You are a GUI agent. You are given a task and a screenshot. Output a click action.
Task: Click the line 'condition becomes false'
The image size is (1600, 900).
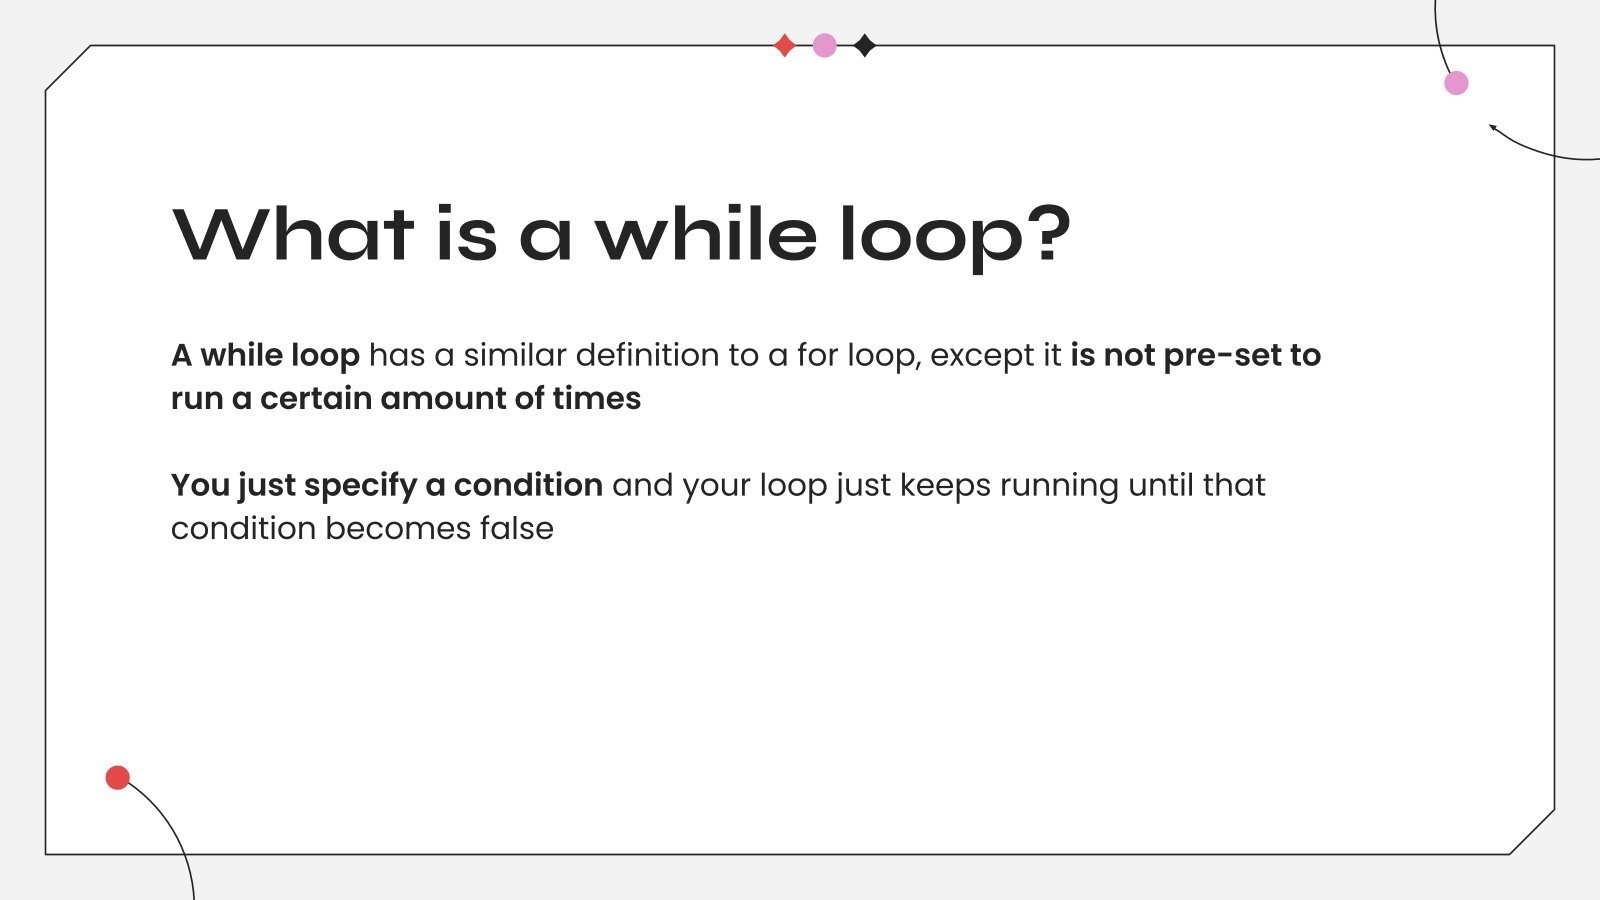pyautogui.click(x=362, y=528)
